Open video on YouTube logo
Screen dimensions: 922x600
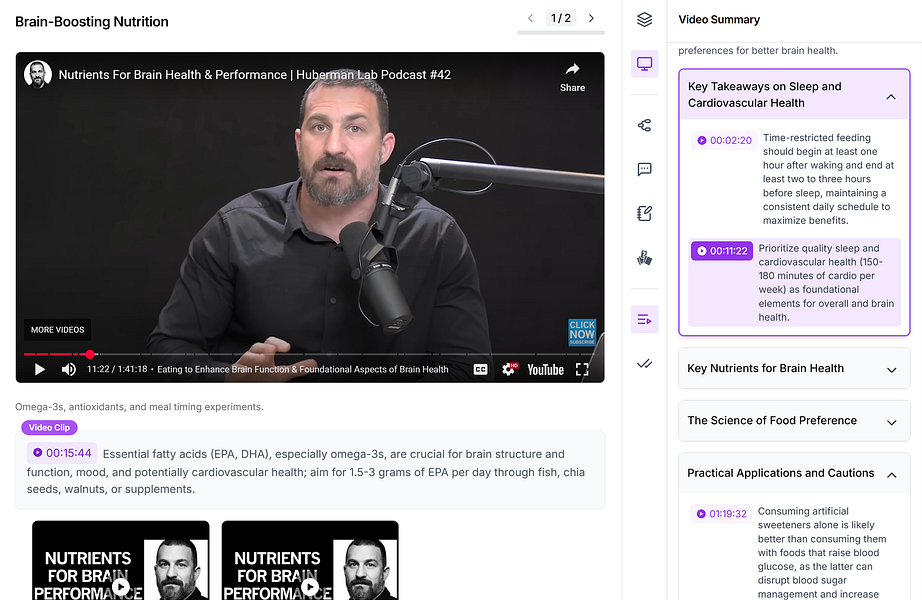click(546, 369)
